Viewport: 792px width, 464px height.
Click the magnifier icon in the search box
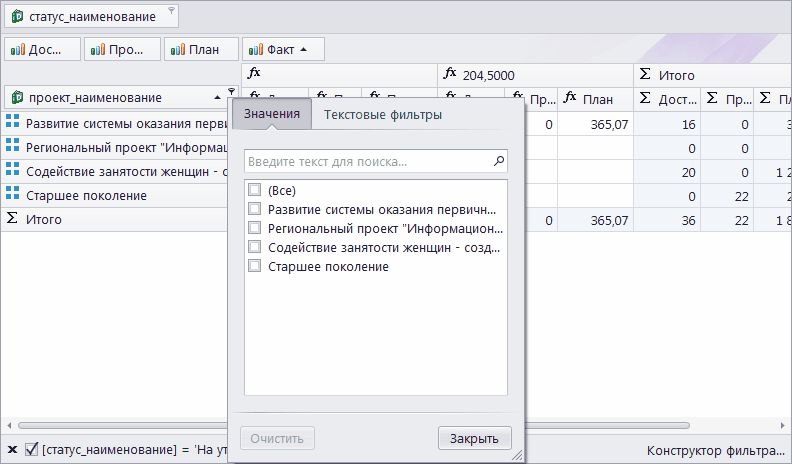pos(499,161)
